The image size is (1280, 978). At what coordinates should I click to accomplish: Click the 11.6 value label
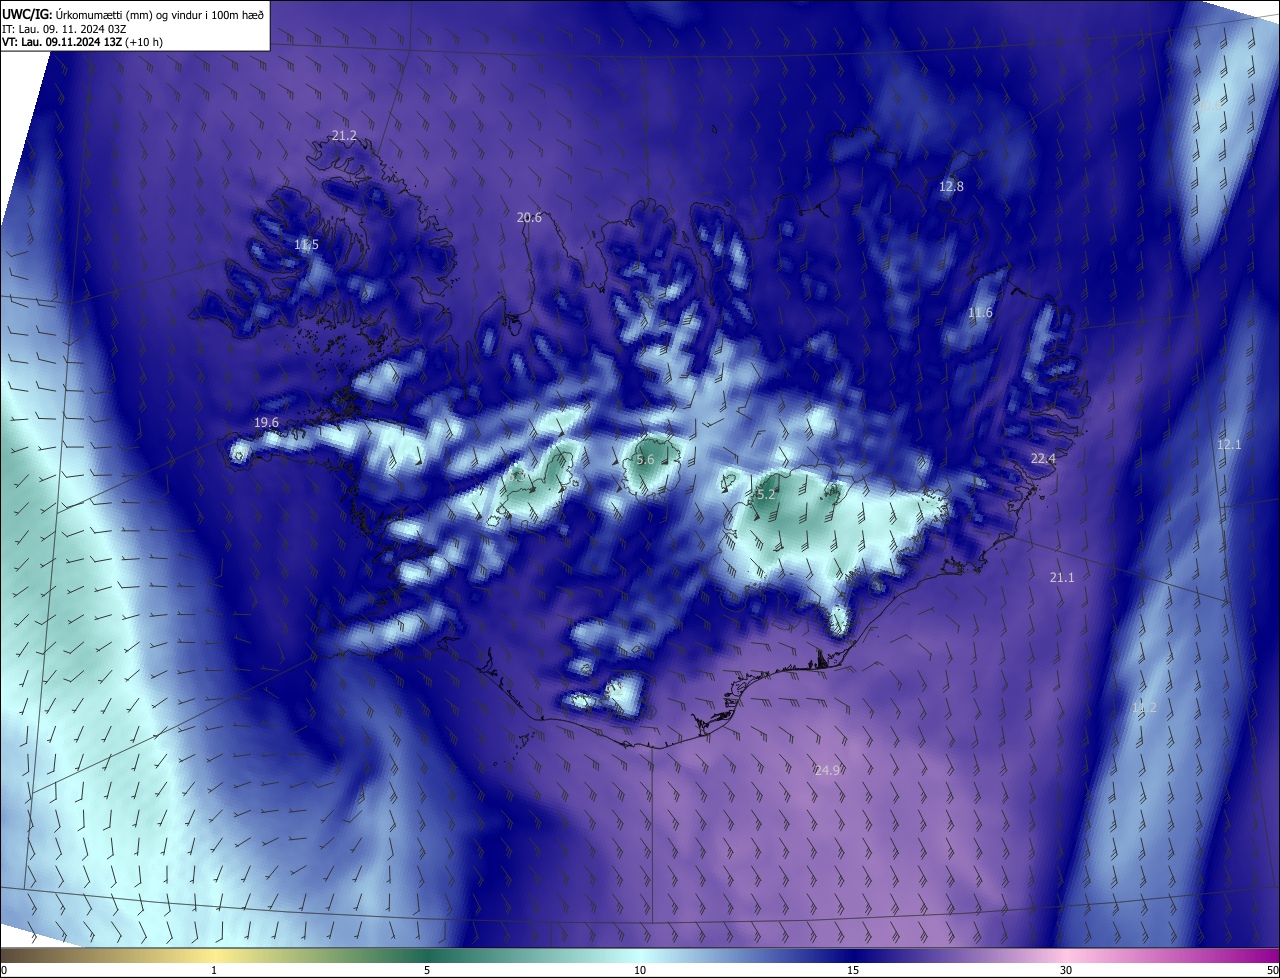[x=980, y=313]
